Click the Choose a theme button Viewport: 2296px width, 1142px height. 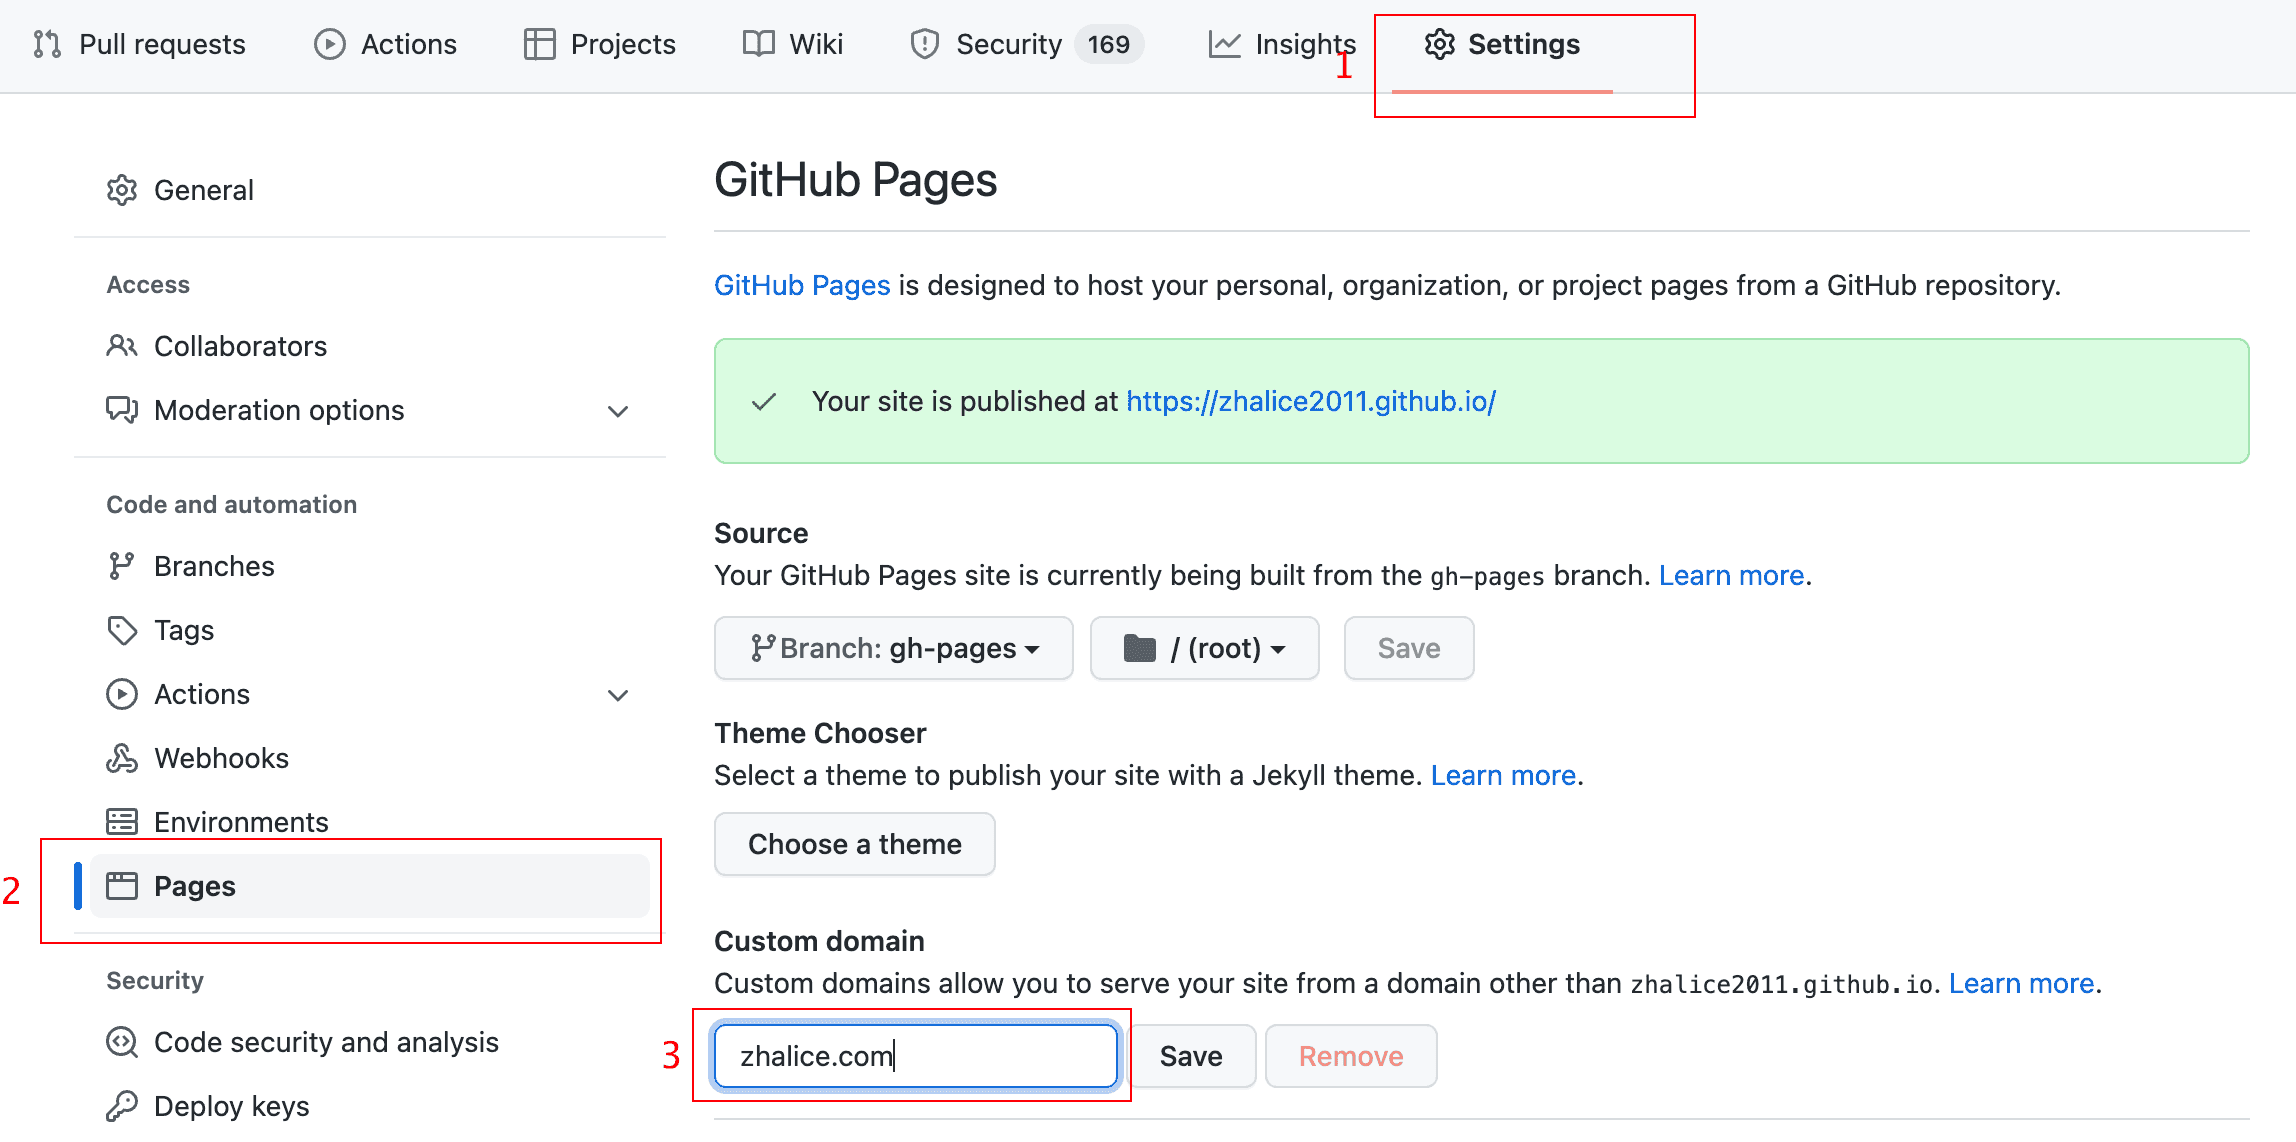click(855, 844)
